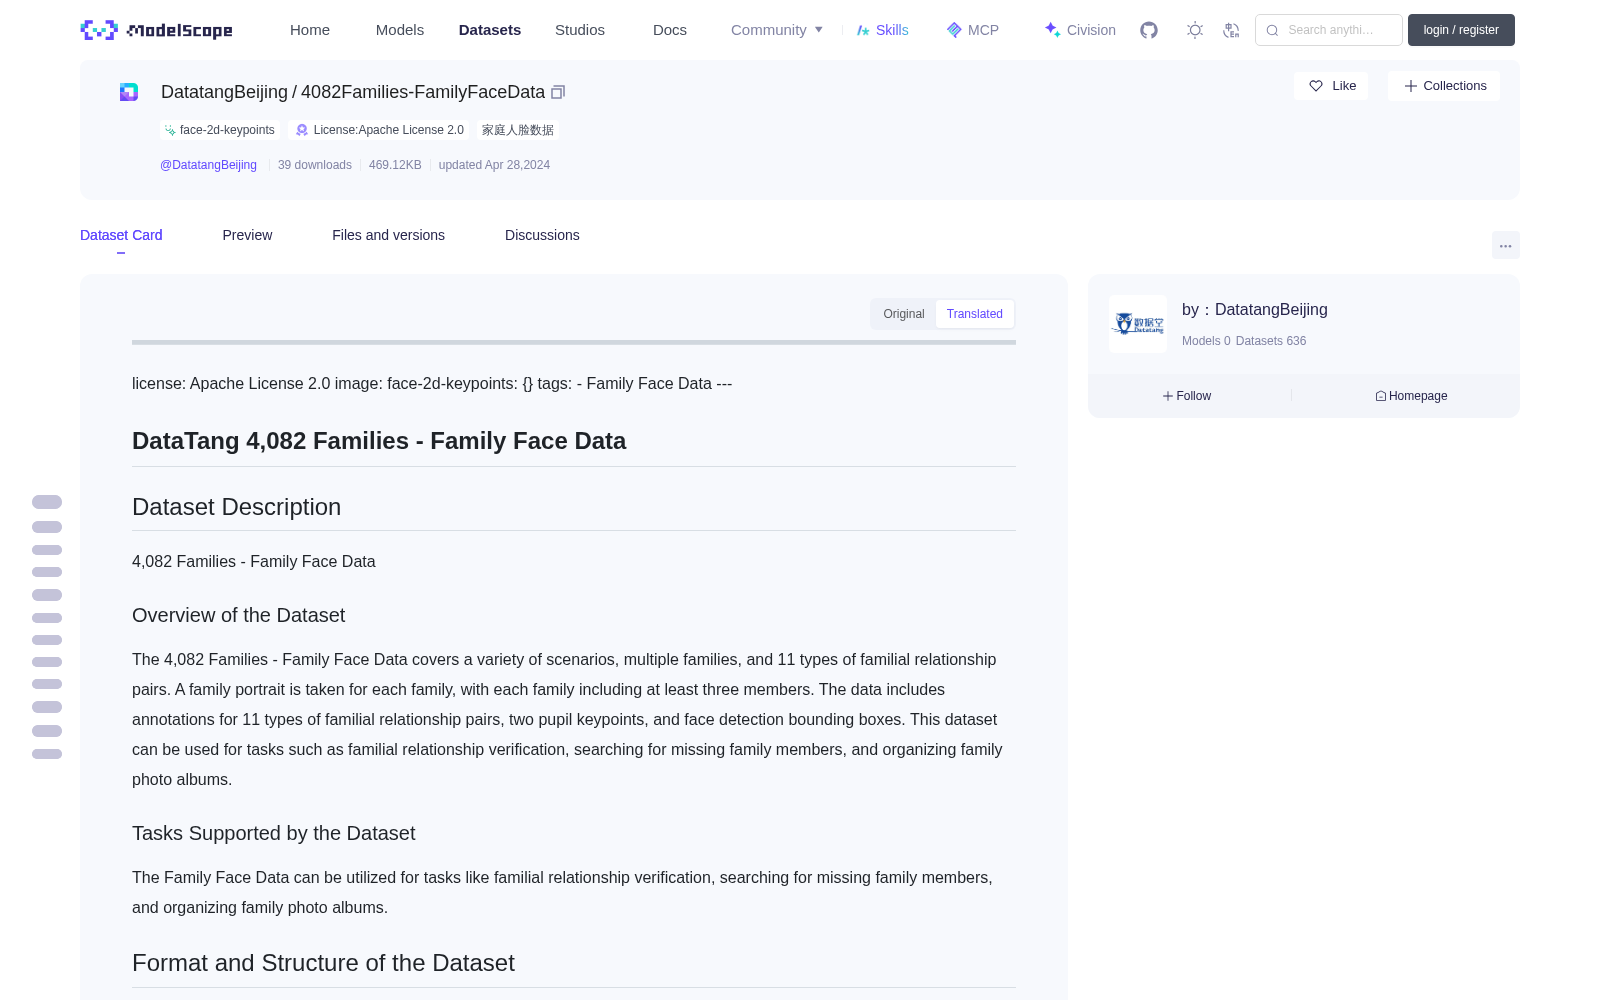Go to Civision

1080,30
